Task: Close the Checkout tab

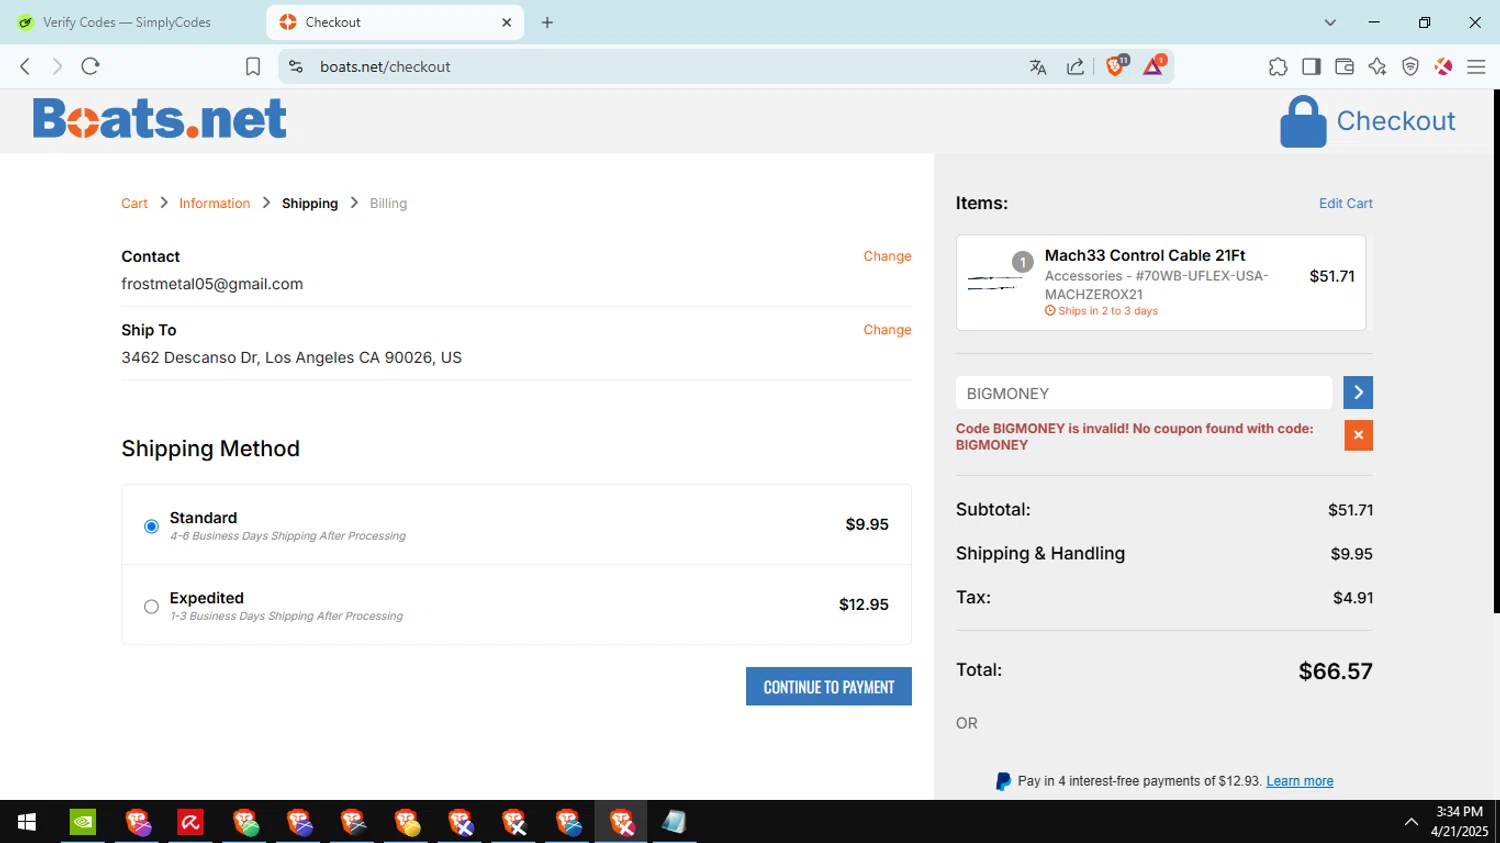Action: pyautogui.click(x=506, y=22)
